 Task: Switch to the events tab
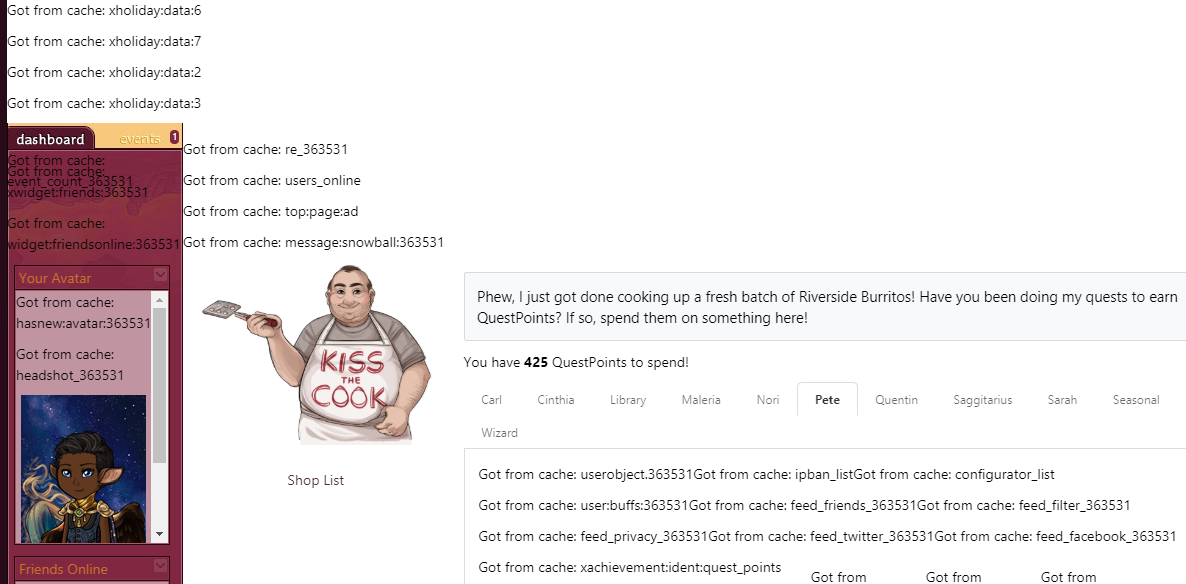[x=140, y=139]
